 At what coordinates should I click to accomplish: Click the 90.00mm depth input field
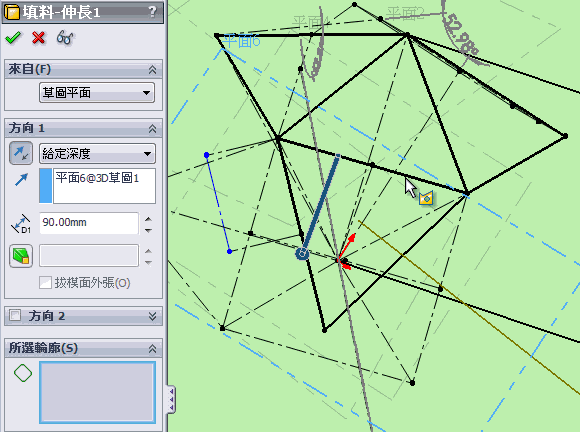tap(89, 223)
